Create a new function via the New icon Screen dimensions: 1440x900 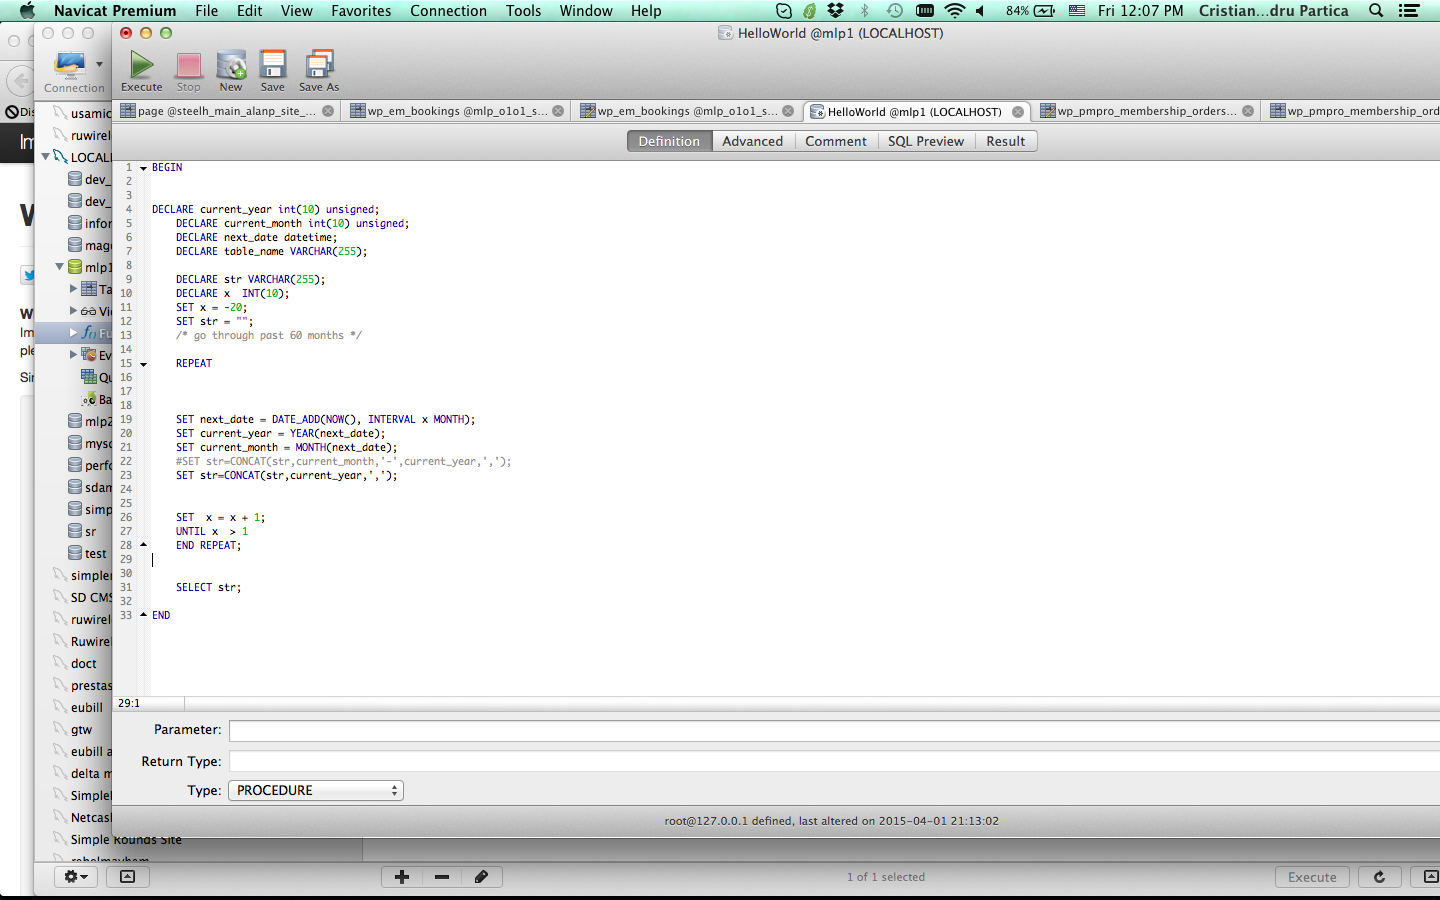(x=231, y=71)
